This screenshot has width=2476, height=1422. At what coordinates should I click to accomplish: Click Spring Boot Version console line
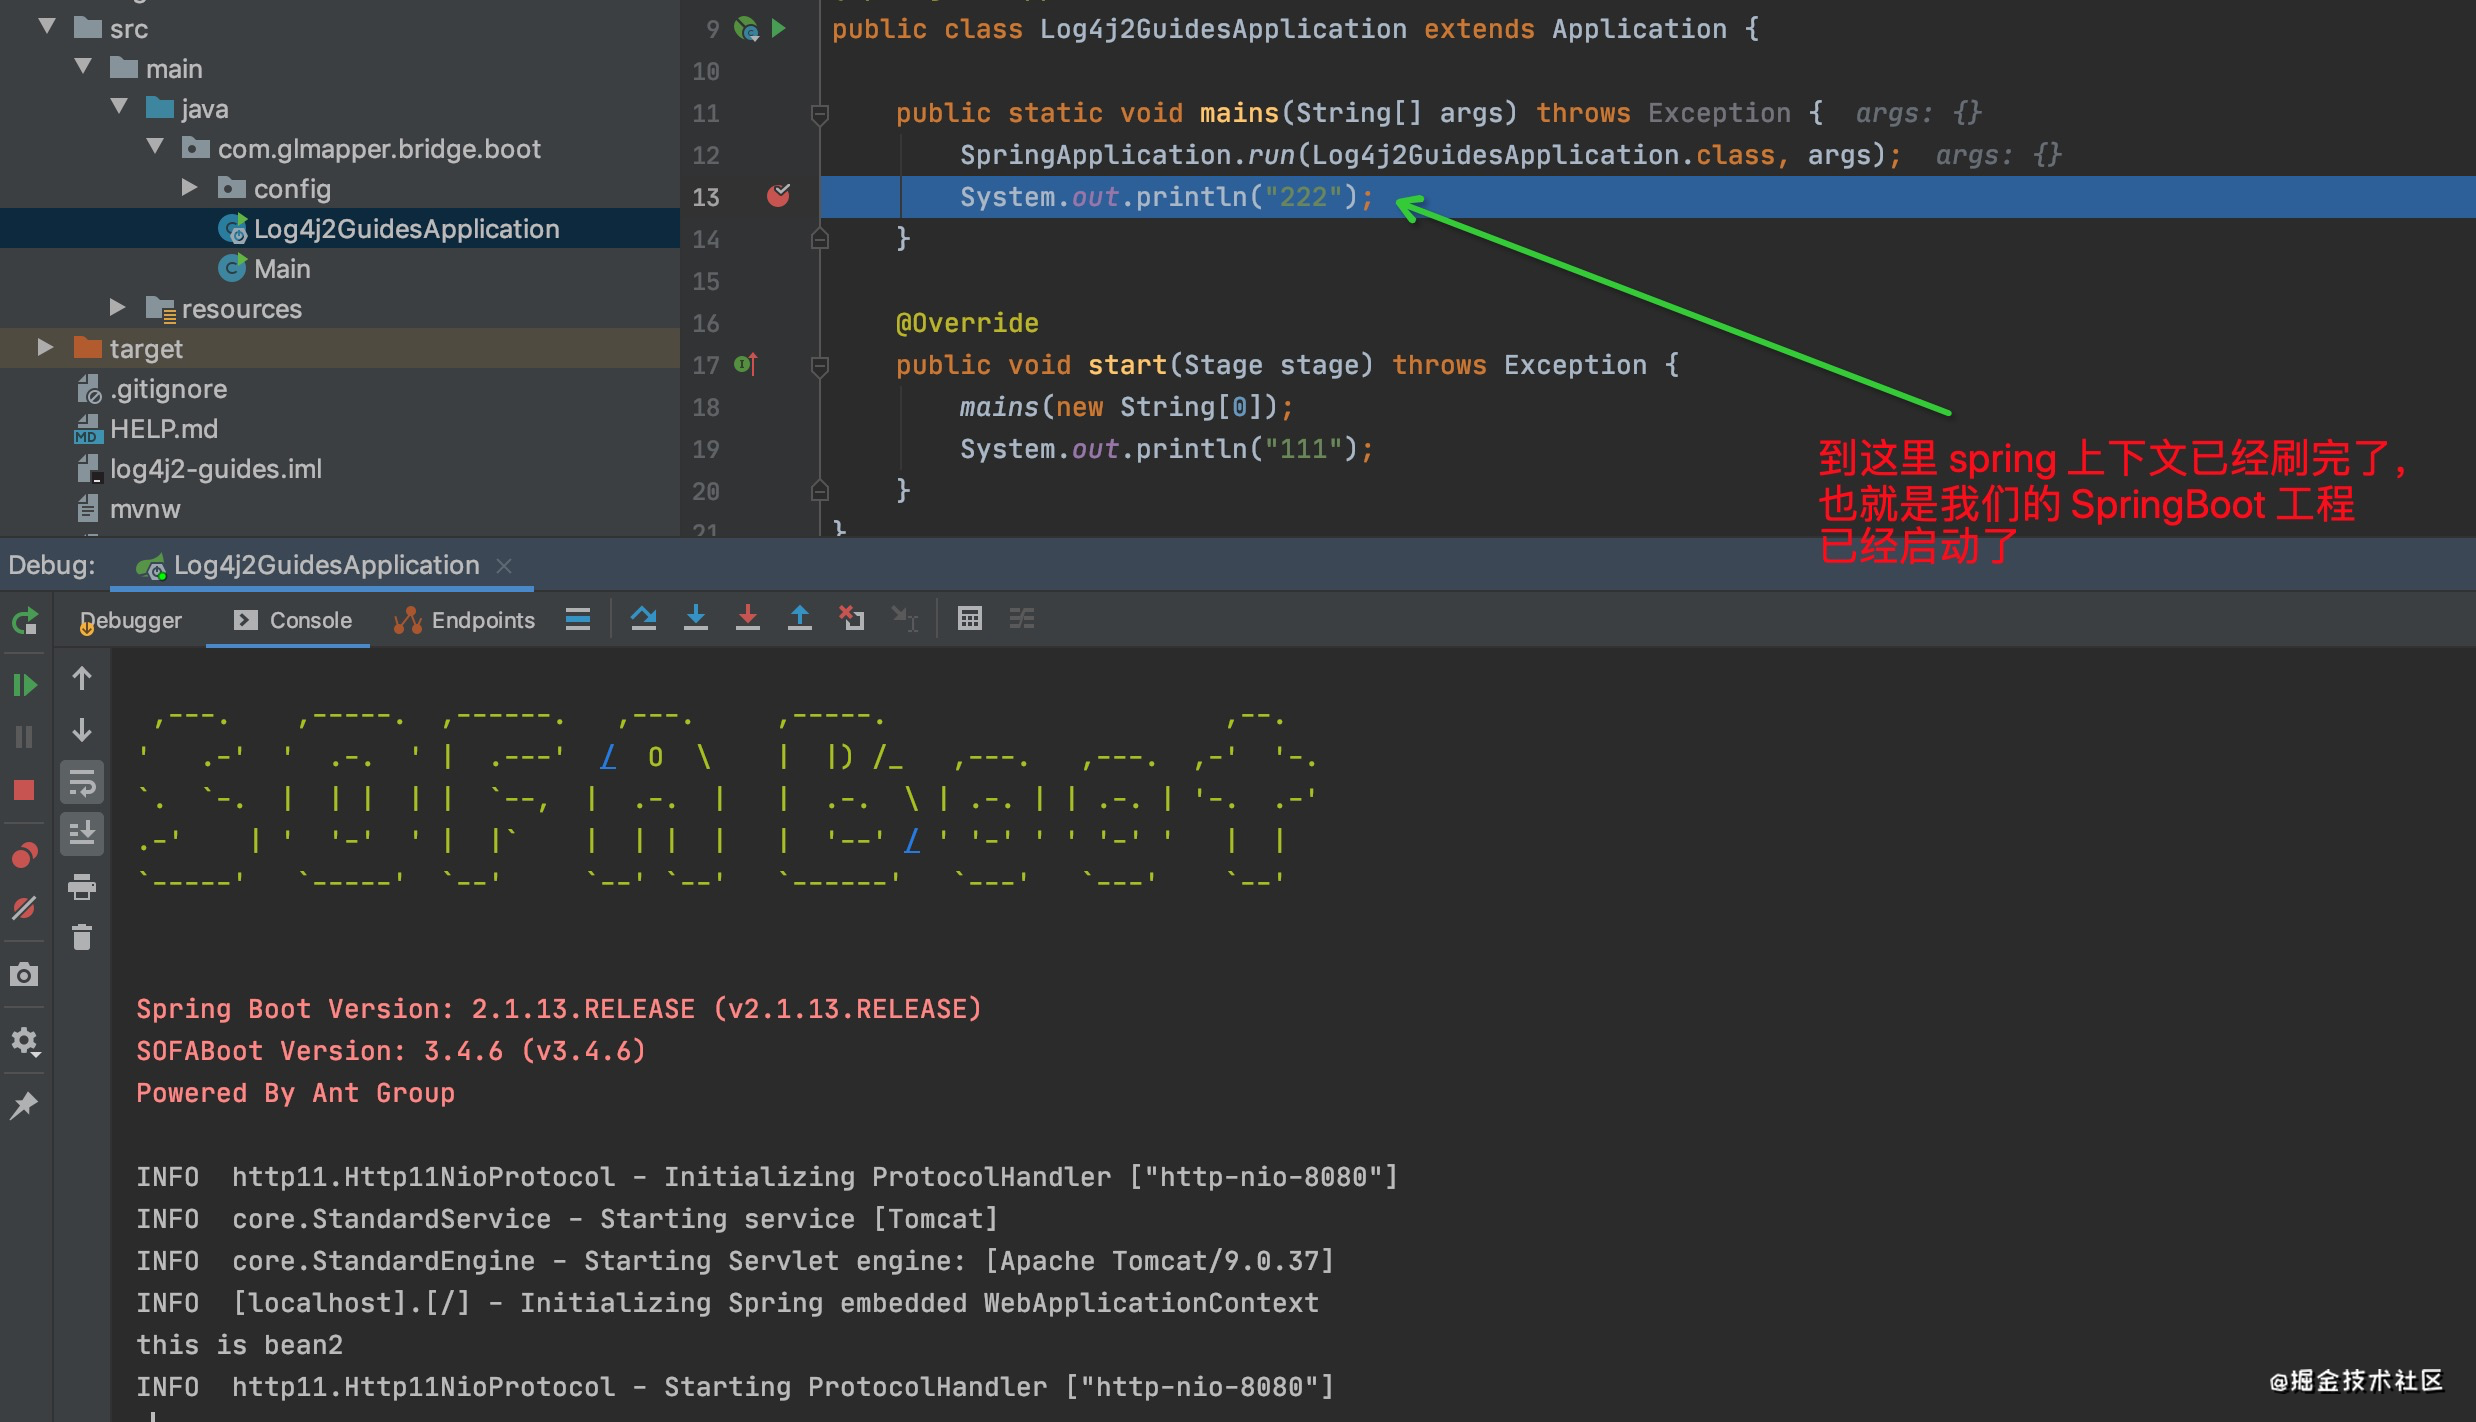click(559, 1009)
